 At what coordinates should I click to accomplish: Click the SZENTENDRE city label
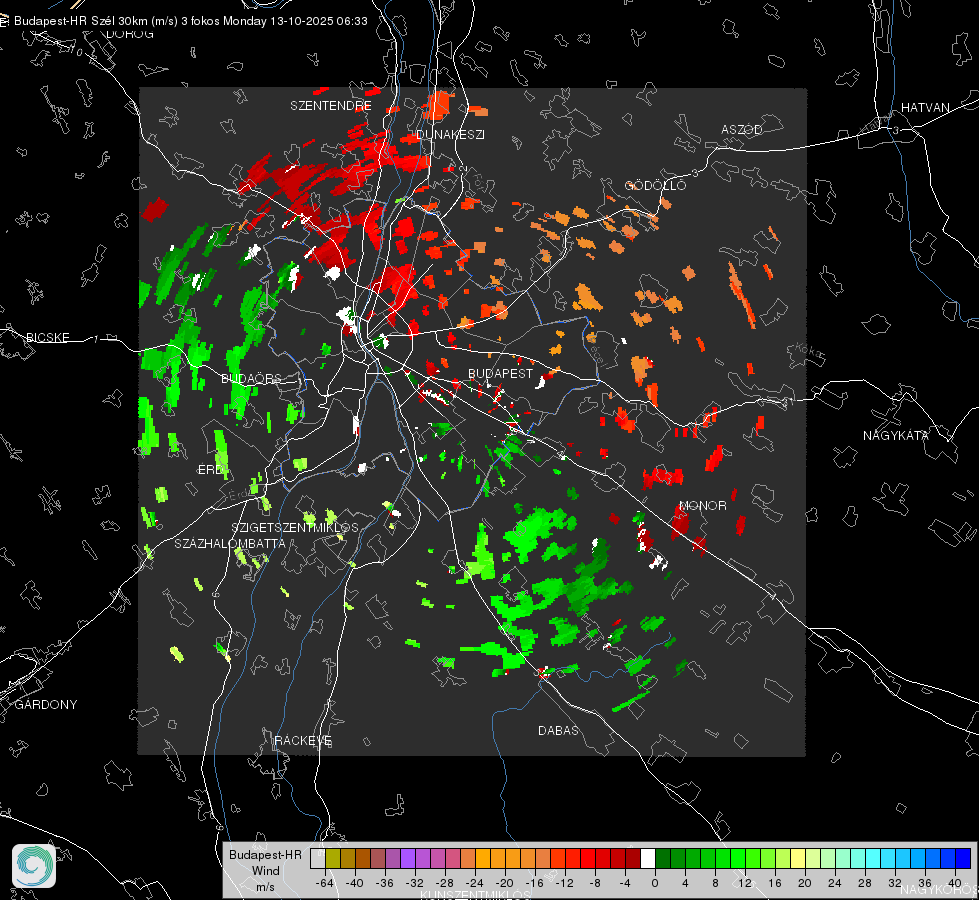pos(331,106)
